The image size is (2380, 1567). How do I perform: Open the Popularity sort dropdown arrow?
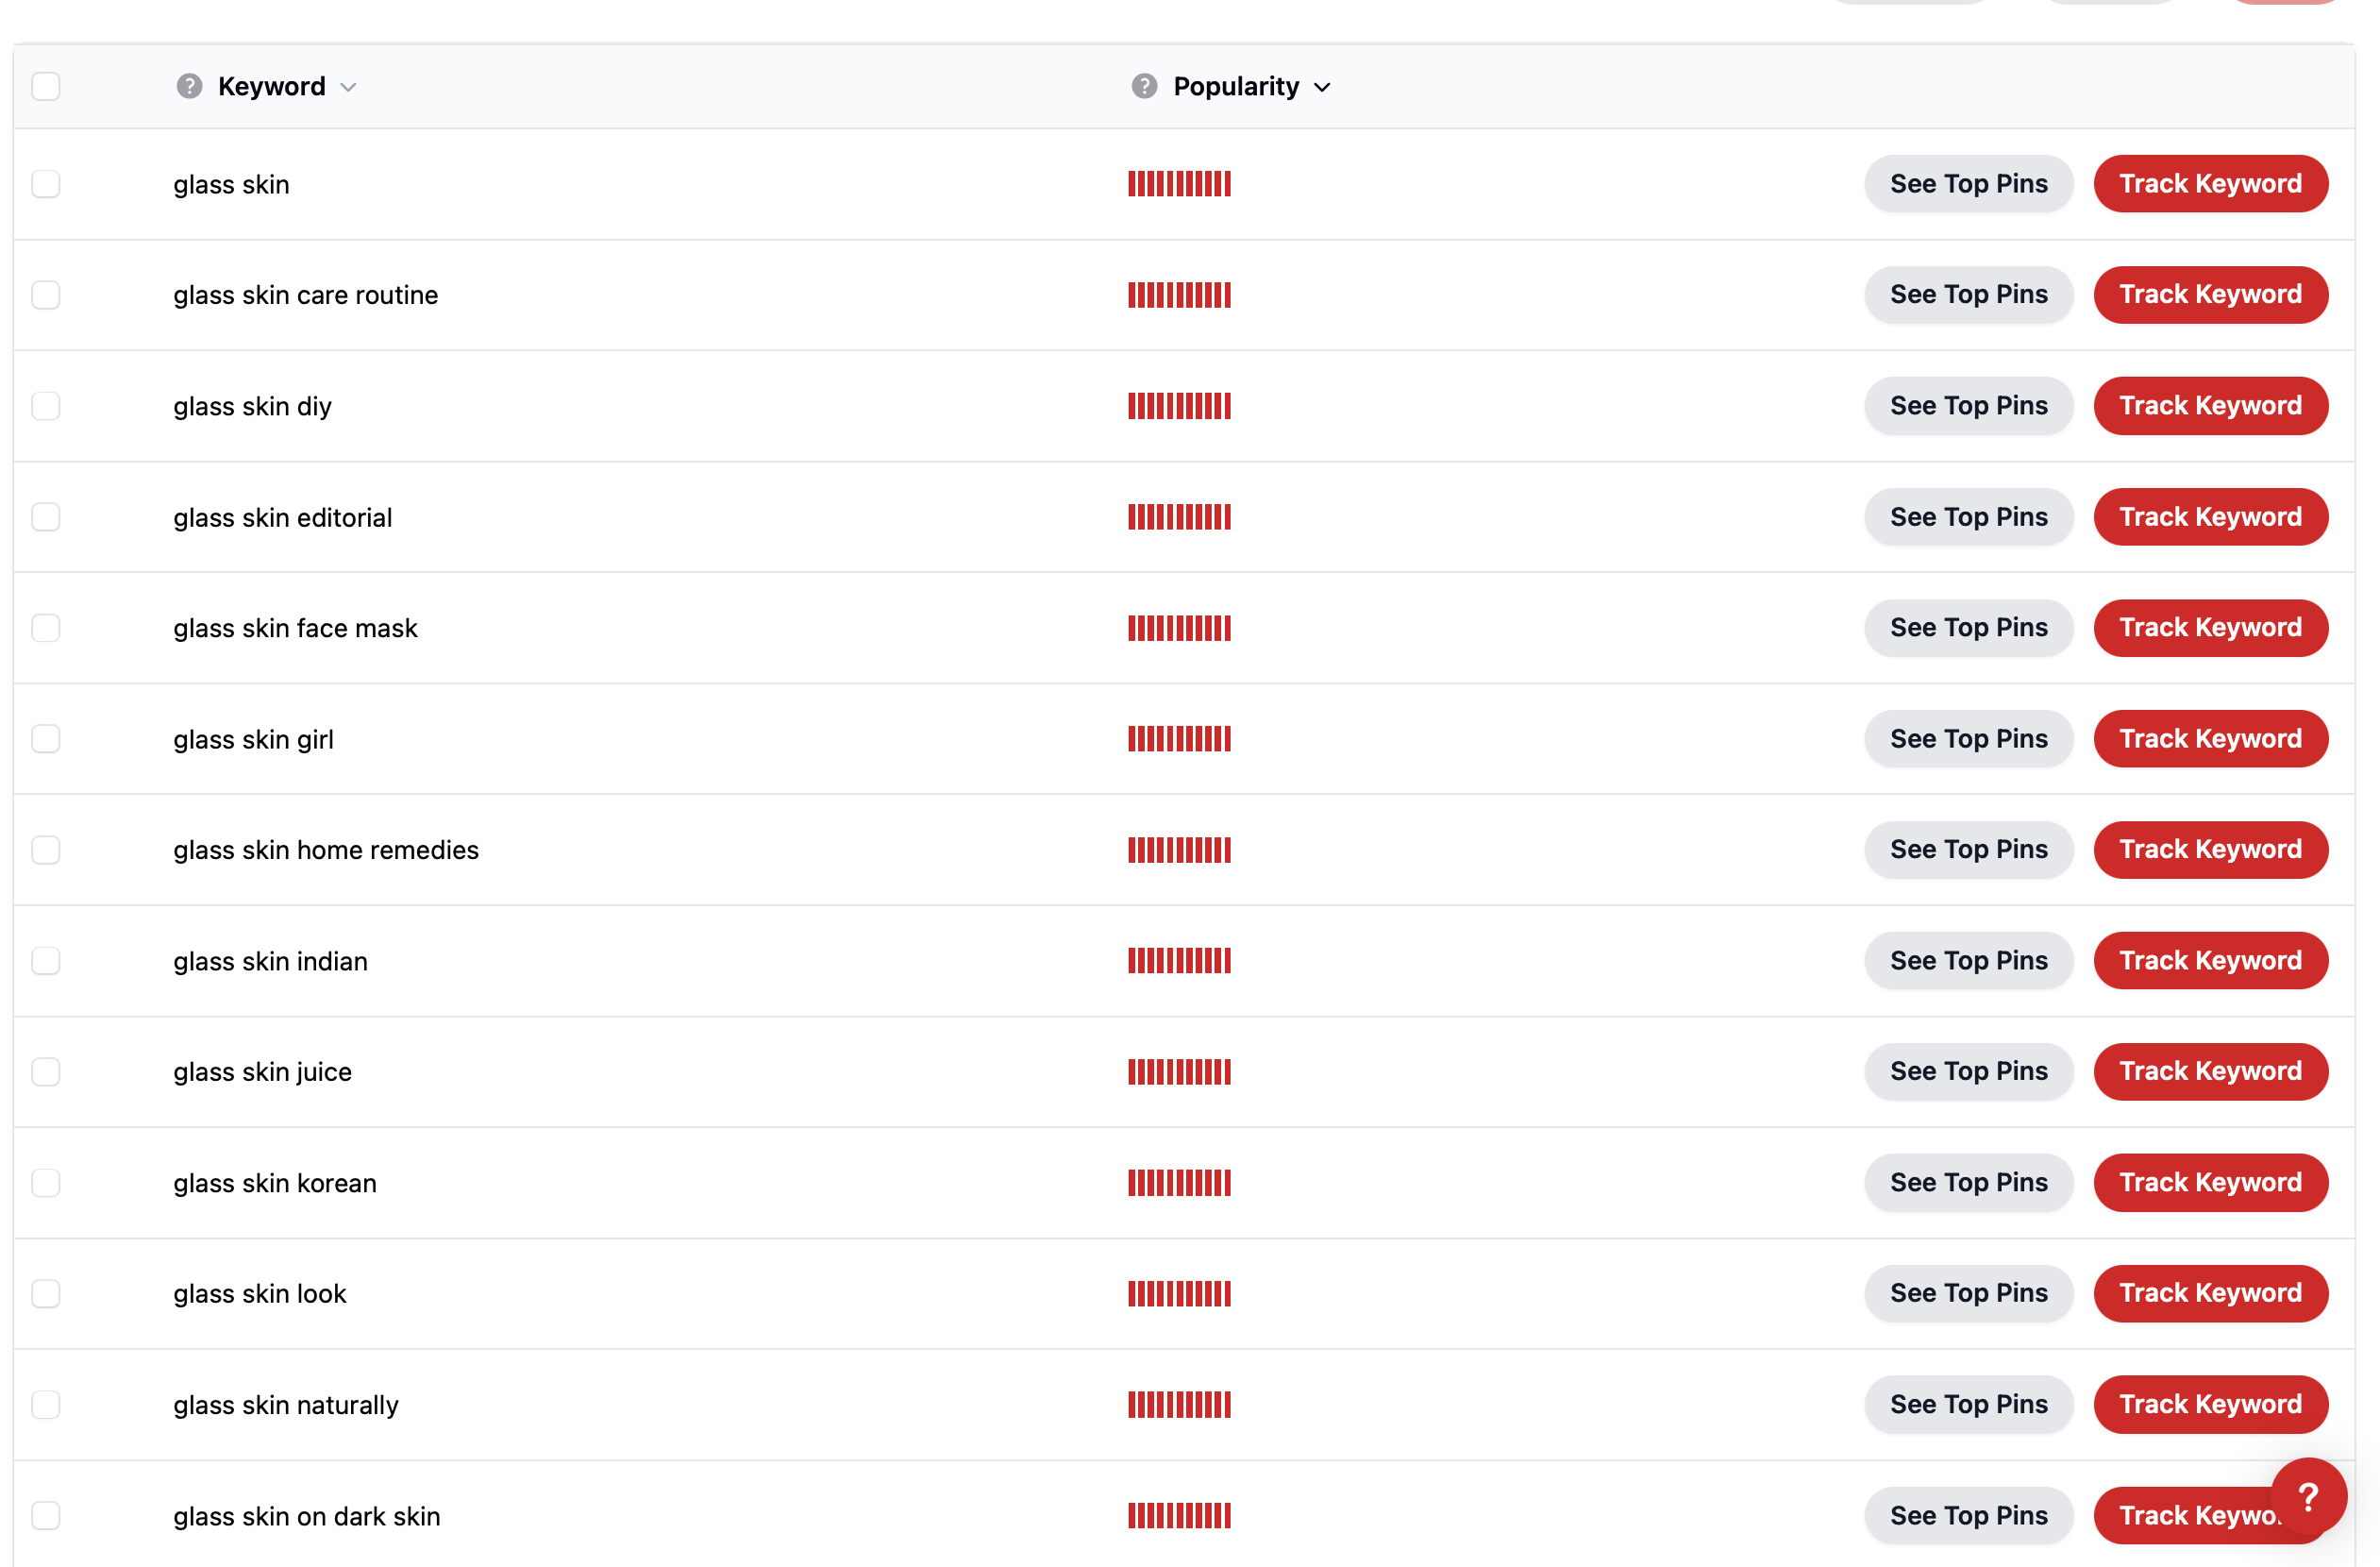point(1322,87)
